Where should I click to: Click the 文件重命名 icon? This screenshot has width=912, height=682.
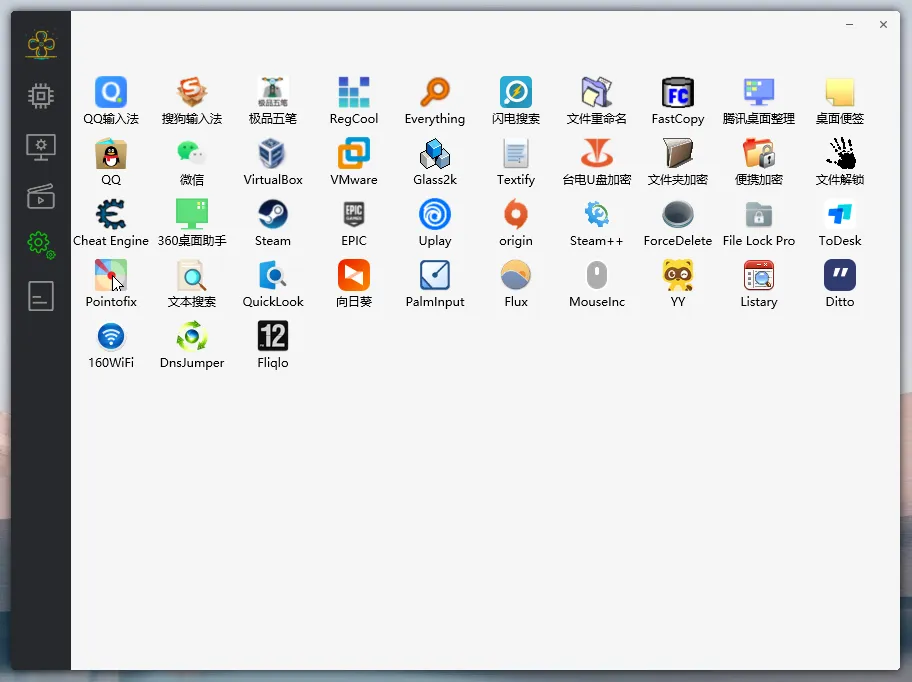[597, 92]
